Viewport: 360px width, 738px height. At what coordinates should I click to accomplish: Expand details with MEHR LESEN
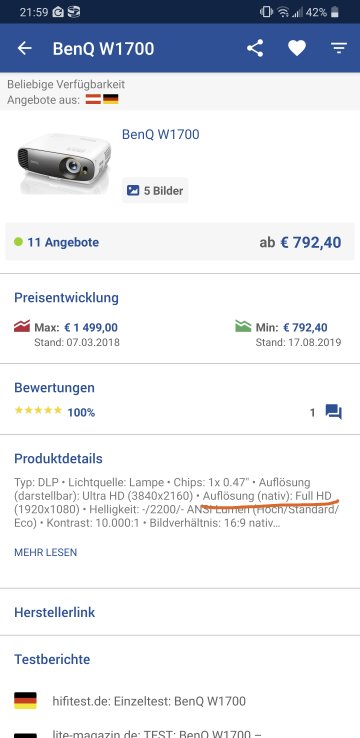46,553
